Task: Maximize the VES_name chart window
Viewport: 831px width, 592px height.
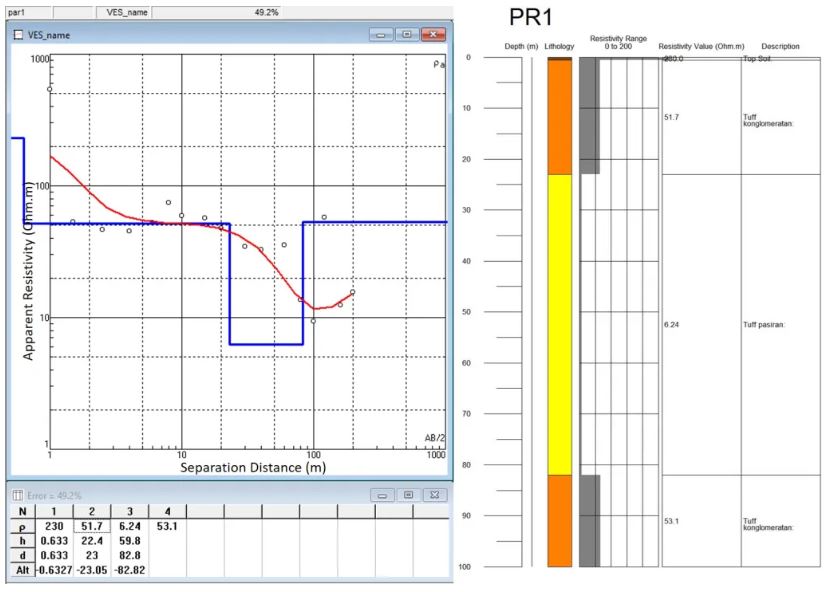Action: pos(406,34)
